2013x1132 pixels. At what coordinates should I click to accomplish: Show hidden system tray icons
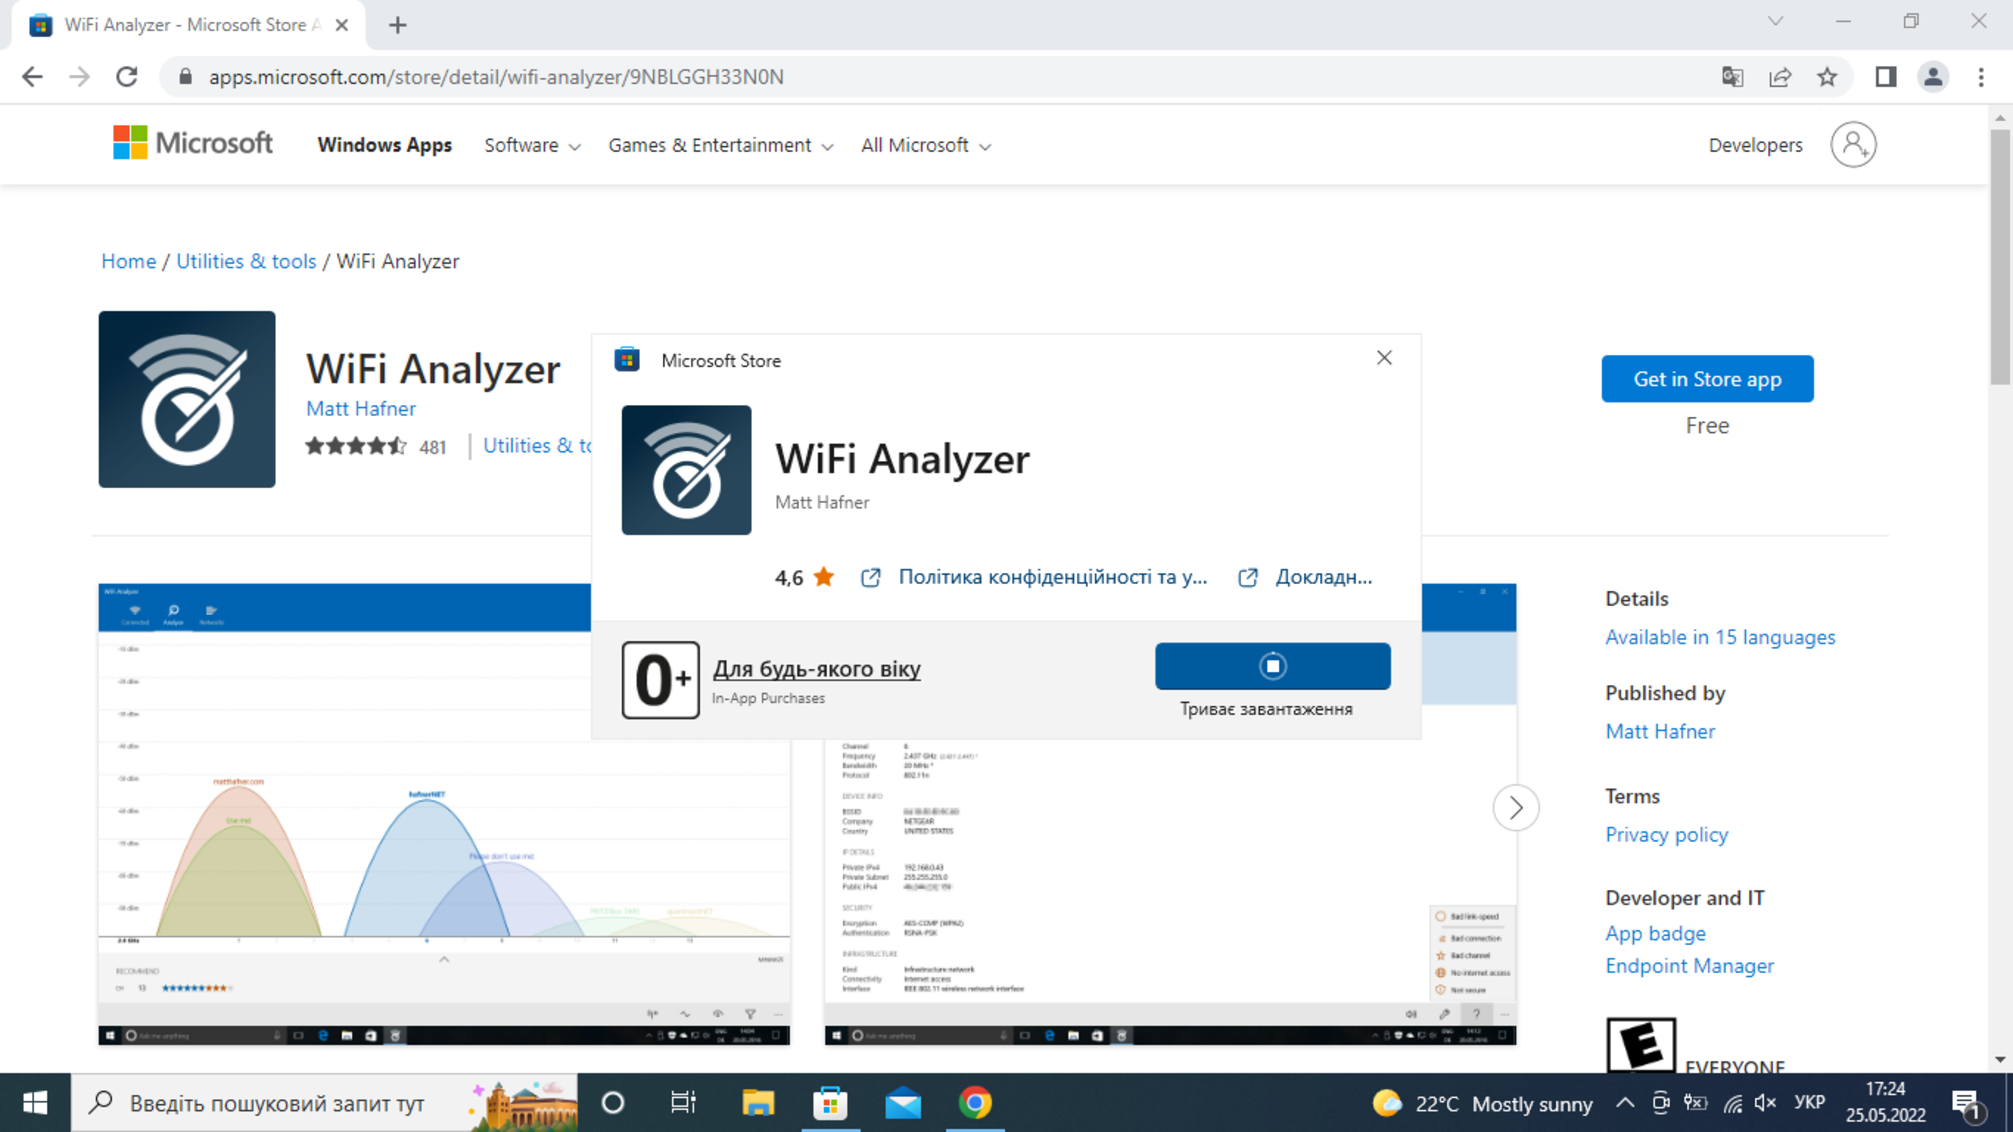pos(1625,1103)
